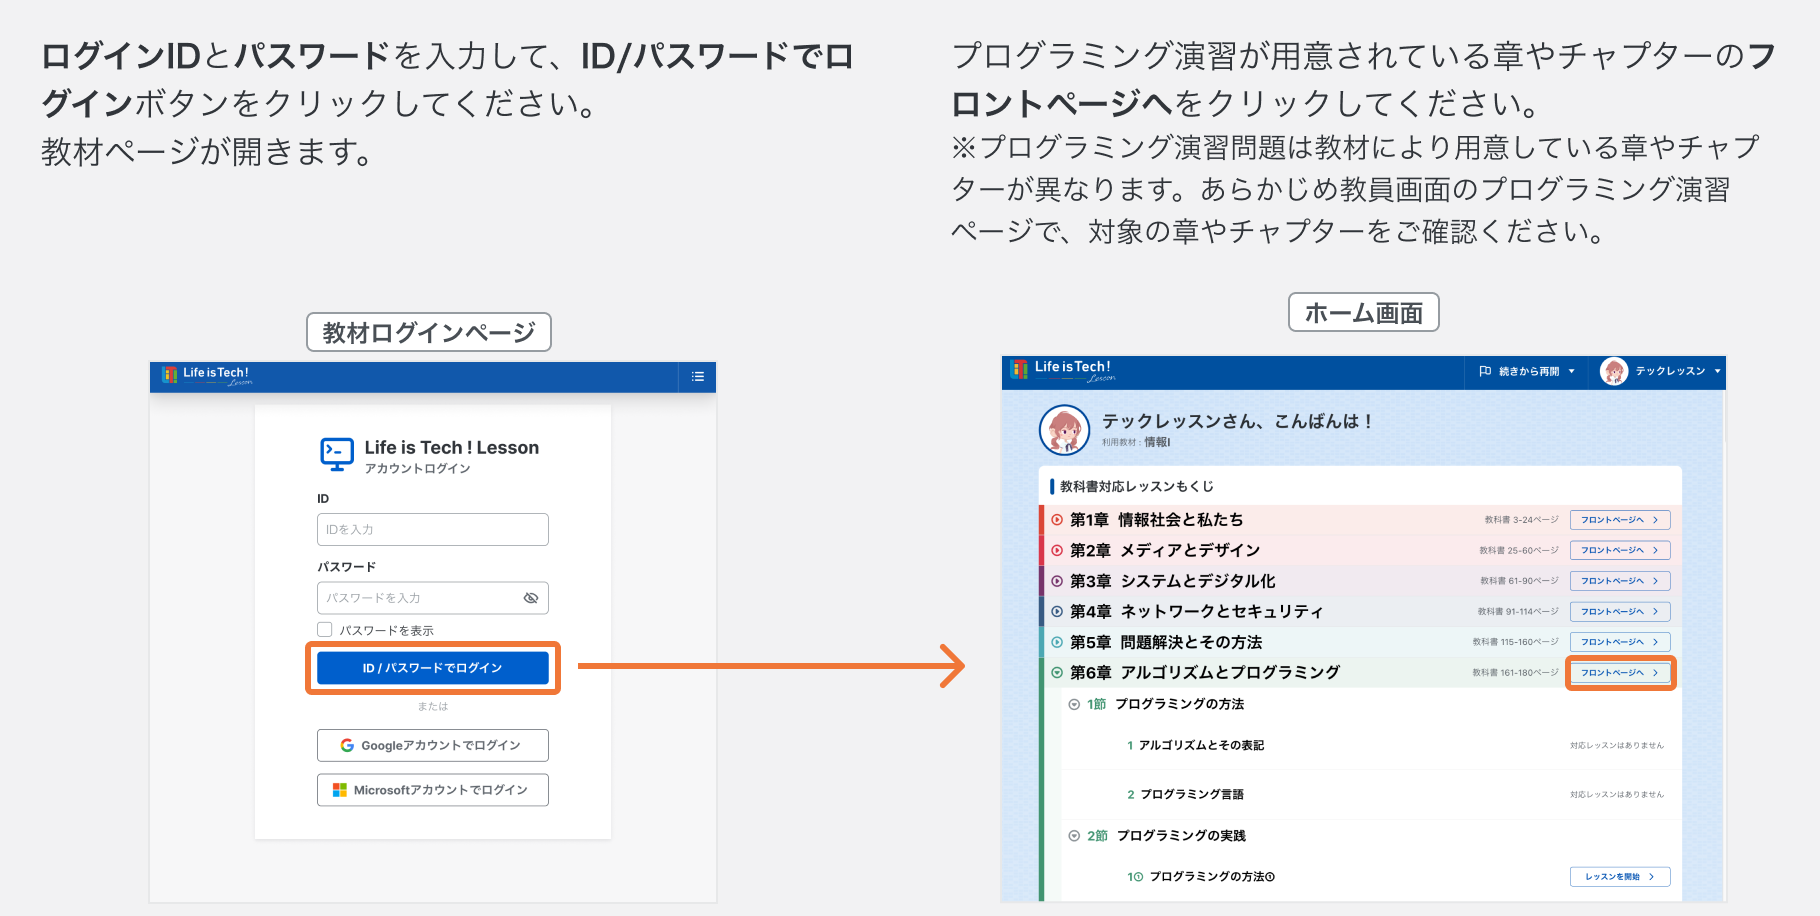Open フロントページへ for 第6章
Viewport: 1820px width, 916px height.
1620,673
